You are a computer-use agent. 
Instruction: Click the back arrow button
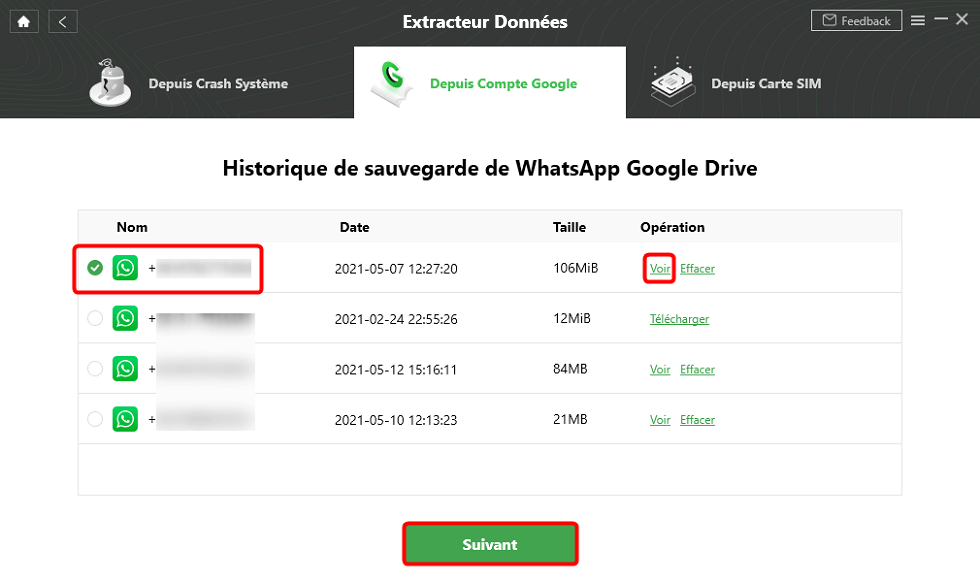click(x=62, y=22)
